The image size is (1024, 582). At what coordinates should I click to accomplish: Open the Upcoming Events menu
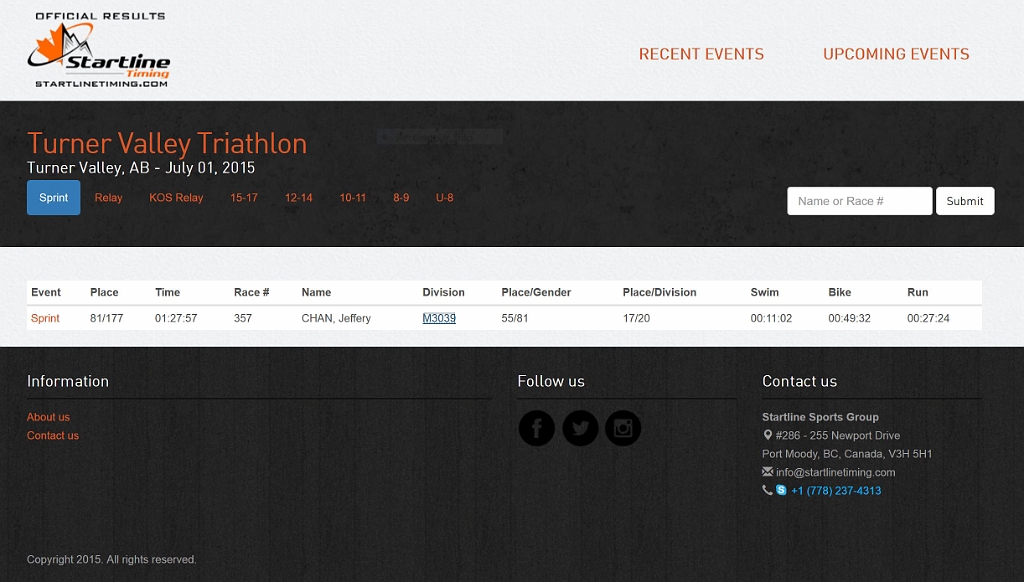pos(895,54)
